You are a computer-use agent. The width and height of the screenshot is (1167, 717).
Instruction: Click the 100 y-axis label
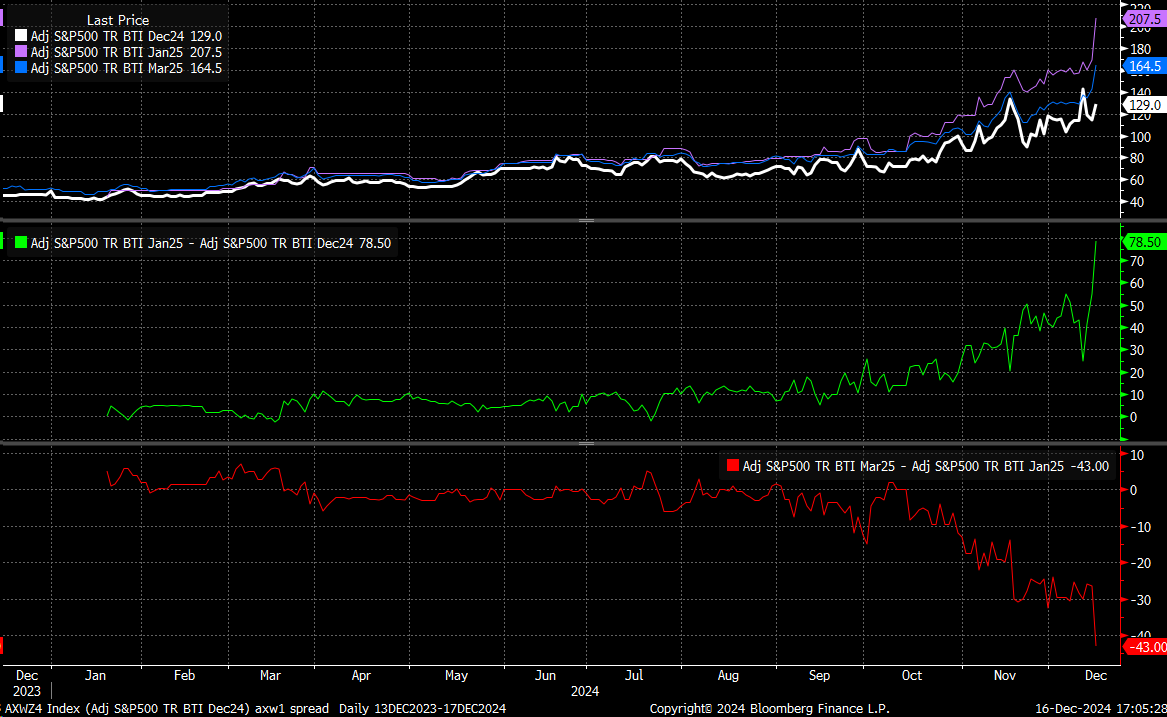tap(1140, 137)
